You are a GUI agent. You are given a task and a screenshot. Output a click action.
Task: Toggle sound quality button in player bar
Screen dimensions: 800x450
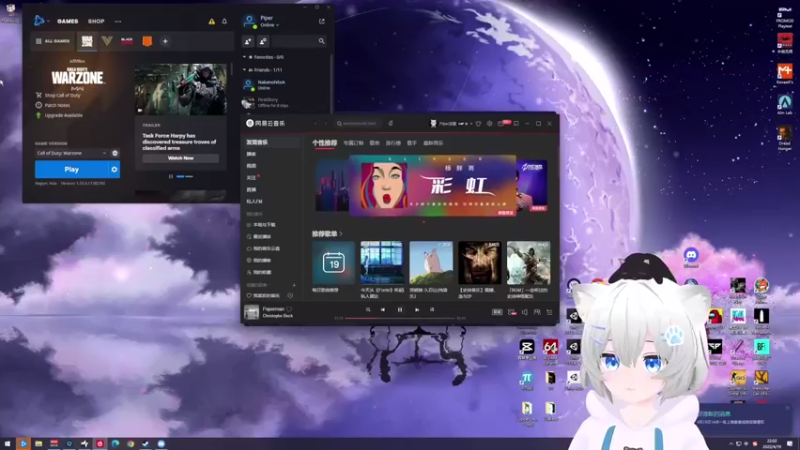(x=497, y=312)
